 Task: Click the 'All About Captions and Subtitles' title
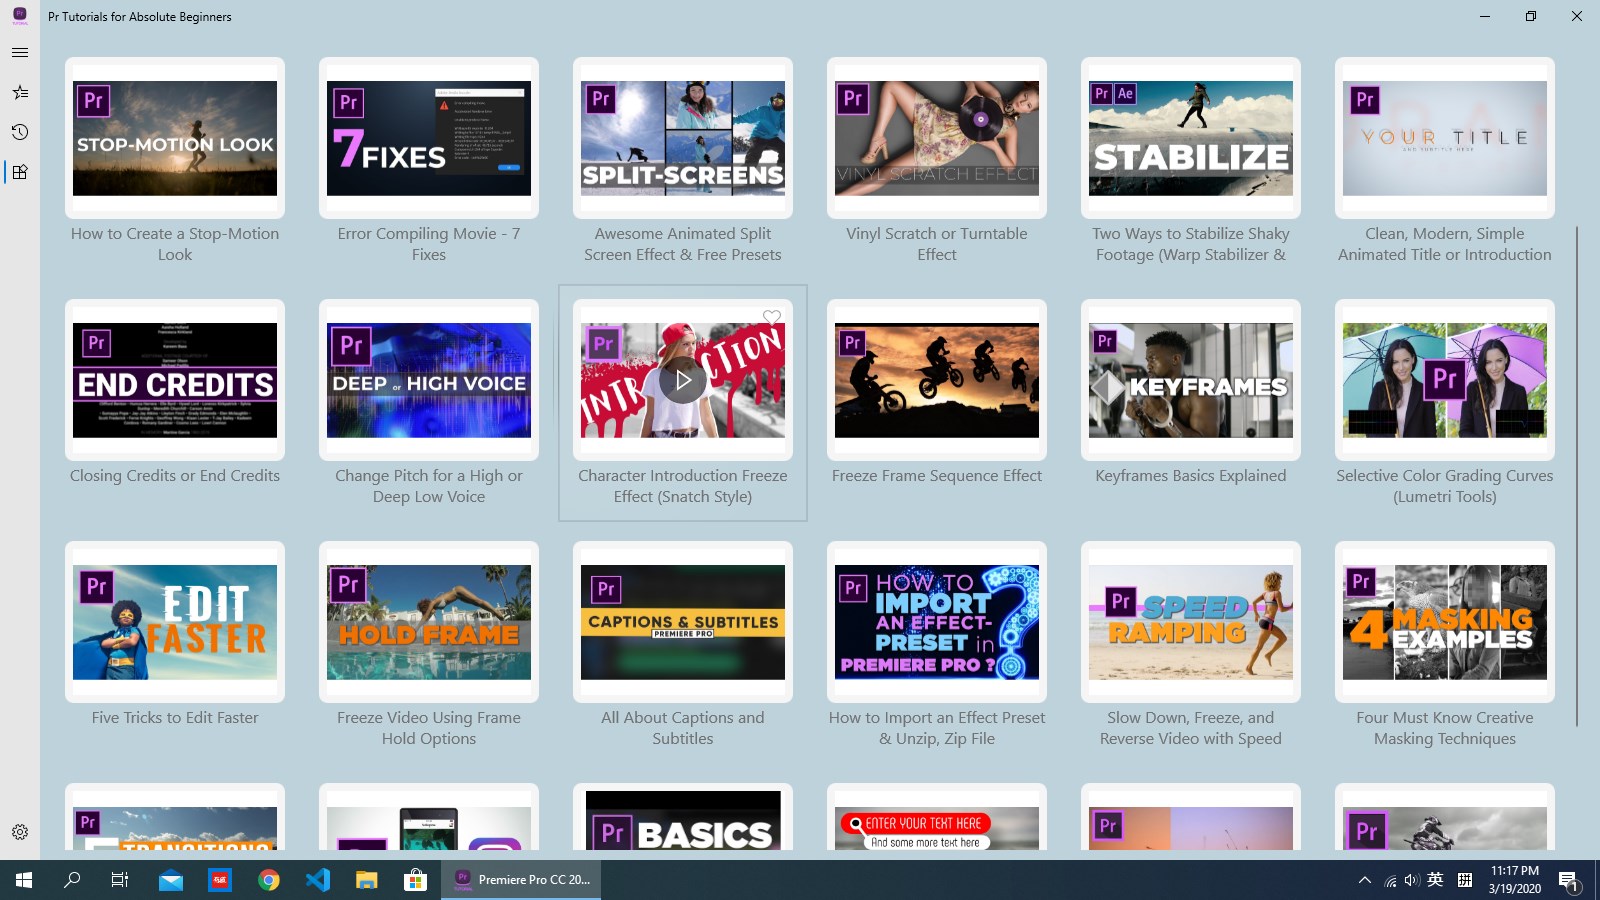683,728
